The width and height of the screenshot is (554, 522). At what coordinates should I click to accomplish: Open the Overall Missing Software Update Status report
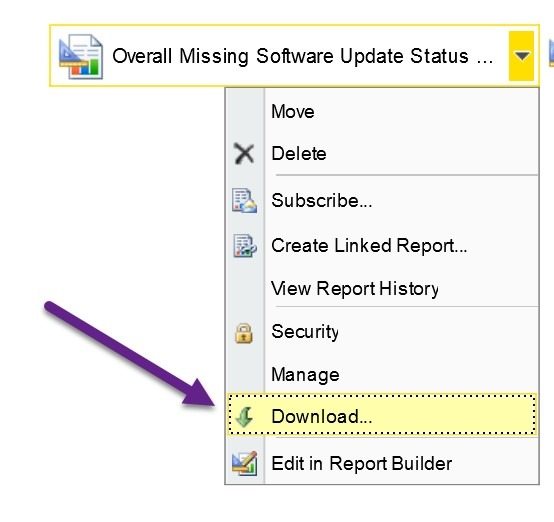(302, 56)
